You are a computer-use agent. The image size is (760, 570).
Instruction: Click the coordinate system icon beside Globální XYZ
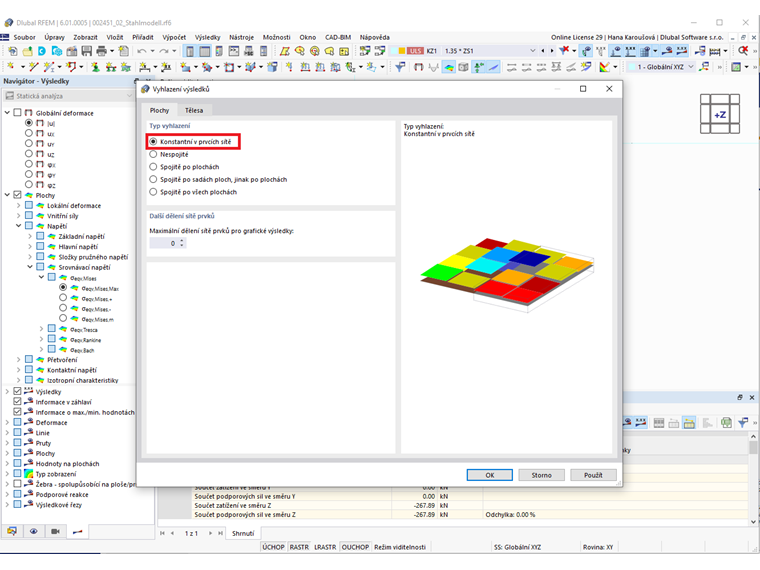coord(704,67)
